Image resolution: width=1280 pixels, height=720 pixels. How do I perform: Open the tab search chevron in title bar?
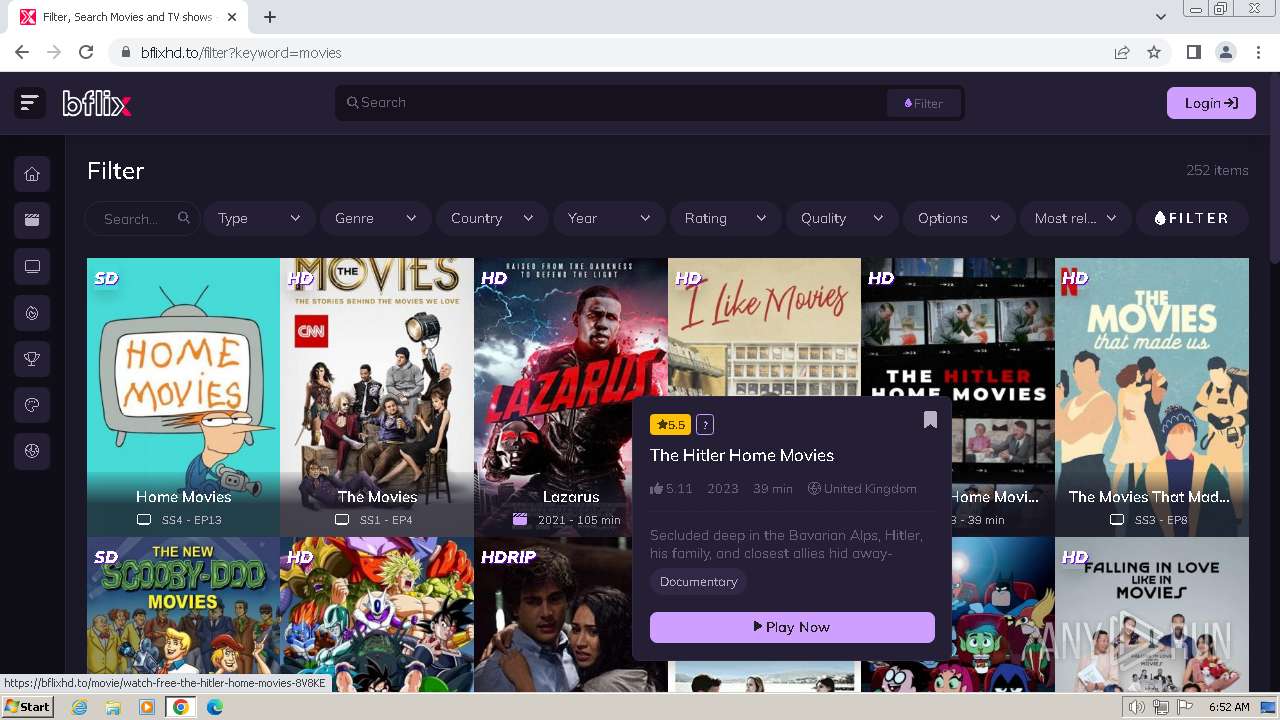1160,16
